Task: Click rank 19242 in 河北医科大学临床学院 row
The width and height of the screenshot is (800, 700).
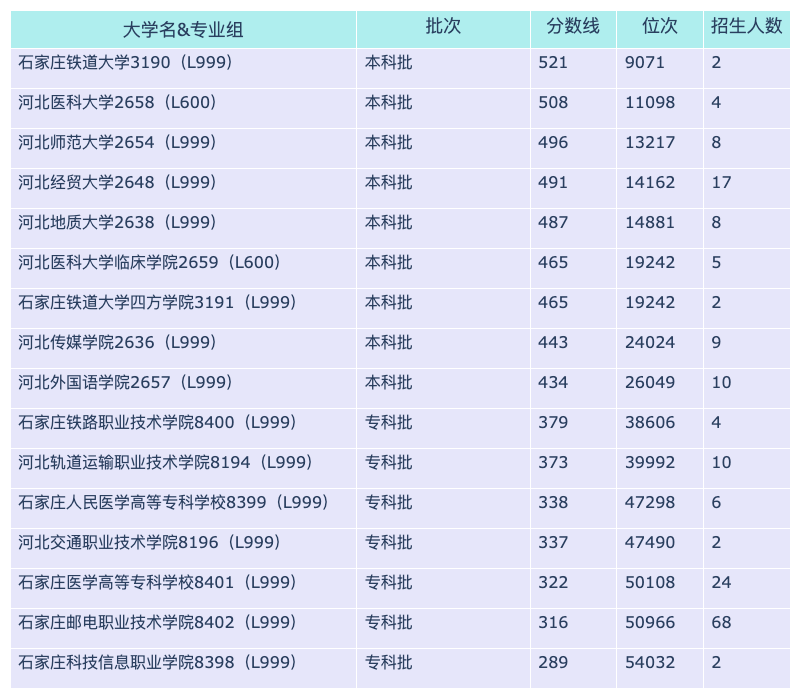Action: (650, 262)
